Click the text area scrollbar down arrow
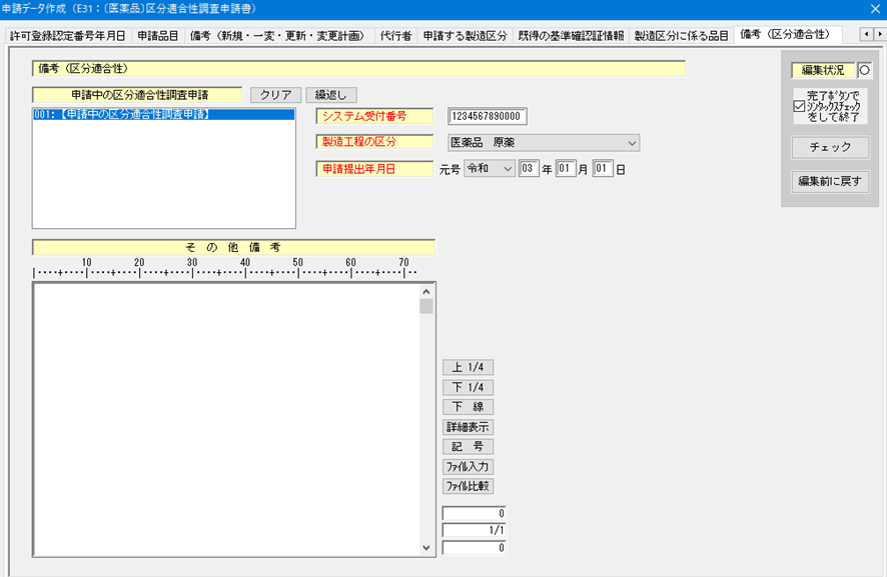 point(427,548)
